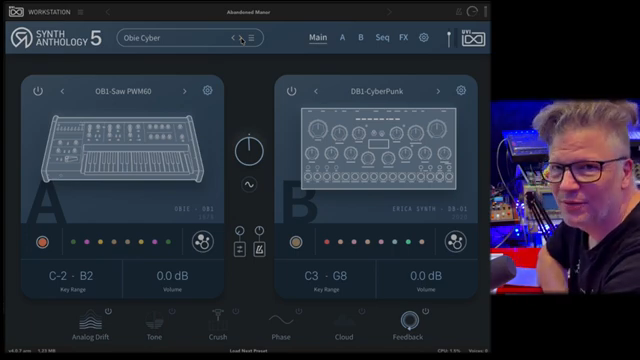Open global settings gear in header
Viewport: 640px width, 360px height.
point(424,38)
